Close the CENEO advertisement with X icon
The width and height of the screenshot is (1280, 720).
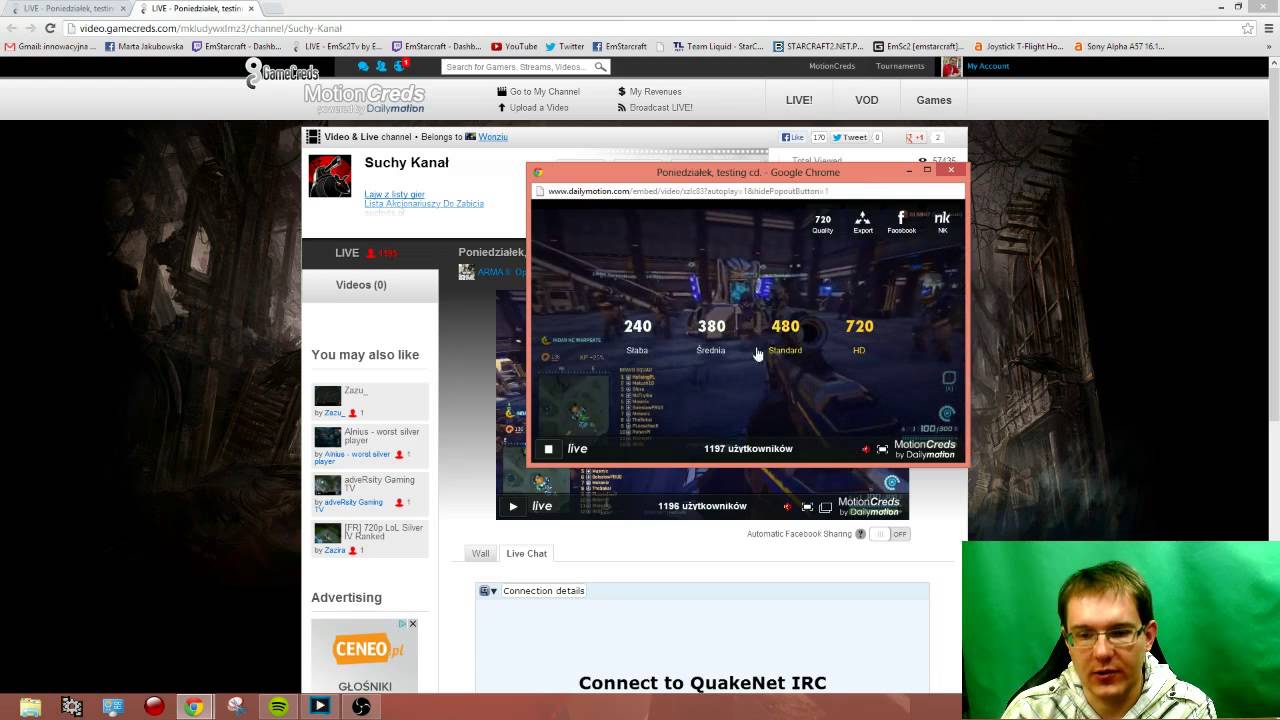[x=412, y=624]
